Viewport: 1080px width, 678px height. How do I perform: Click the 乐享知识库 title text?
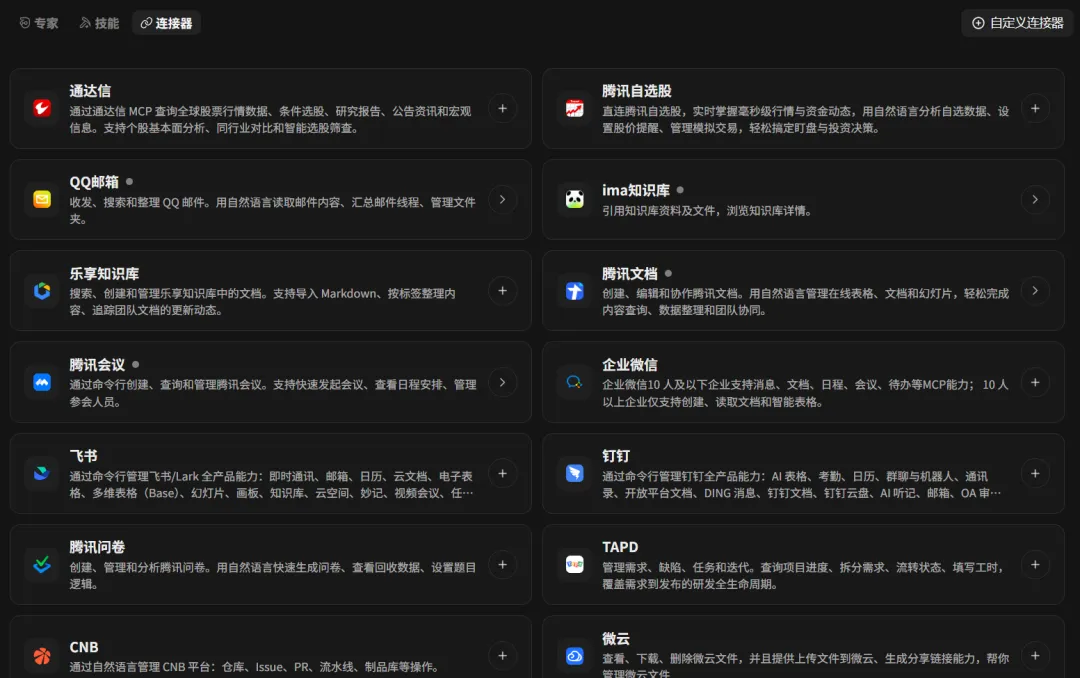tap(104, 274)
